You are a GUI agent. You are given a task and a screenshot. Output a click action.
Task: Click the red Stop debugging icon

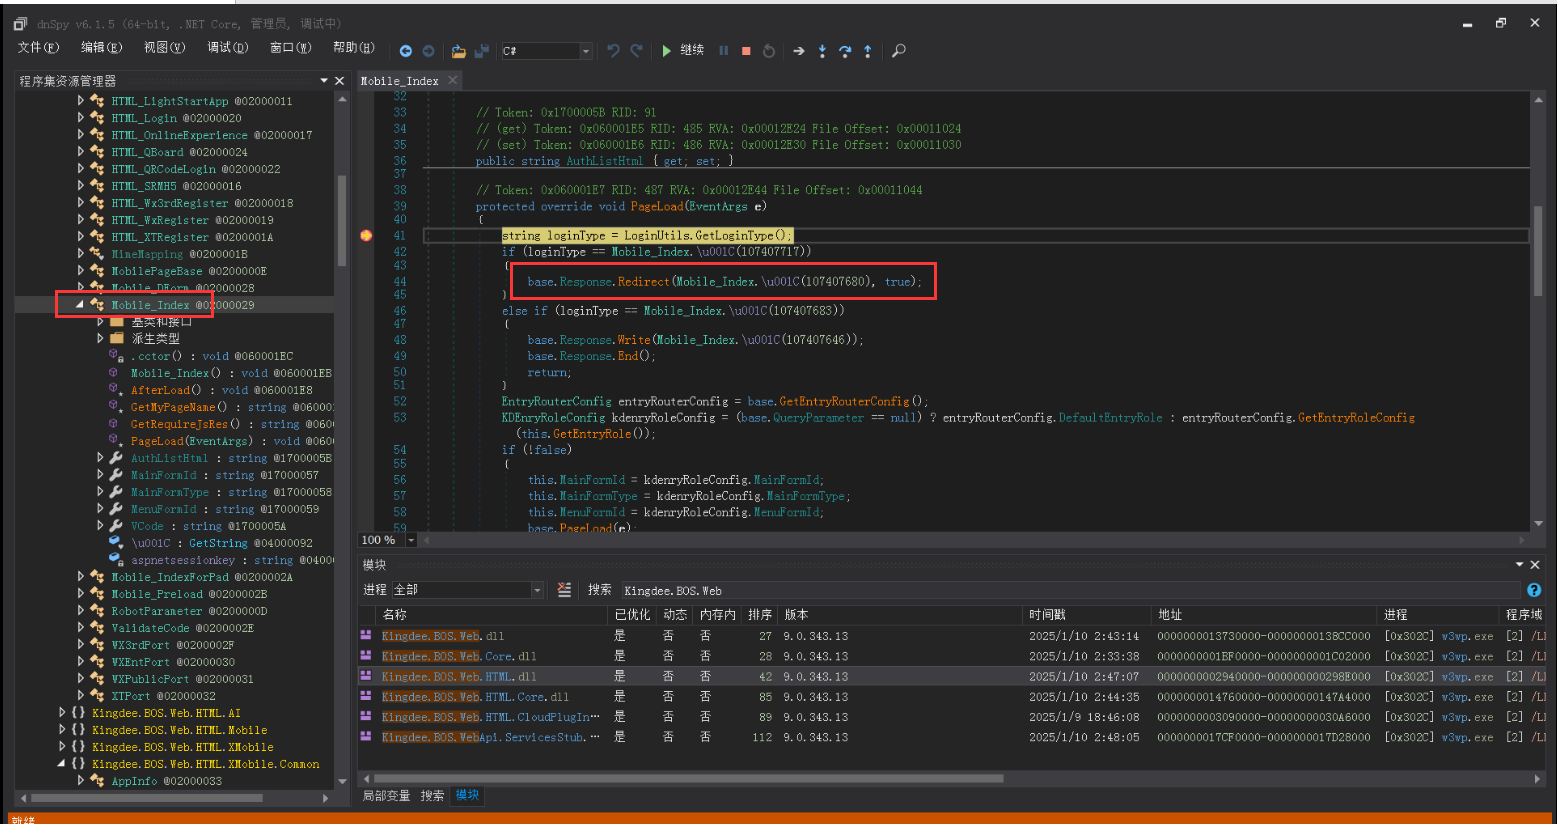(x=746, y=51)
